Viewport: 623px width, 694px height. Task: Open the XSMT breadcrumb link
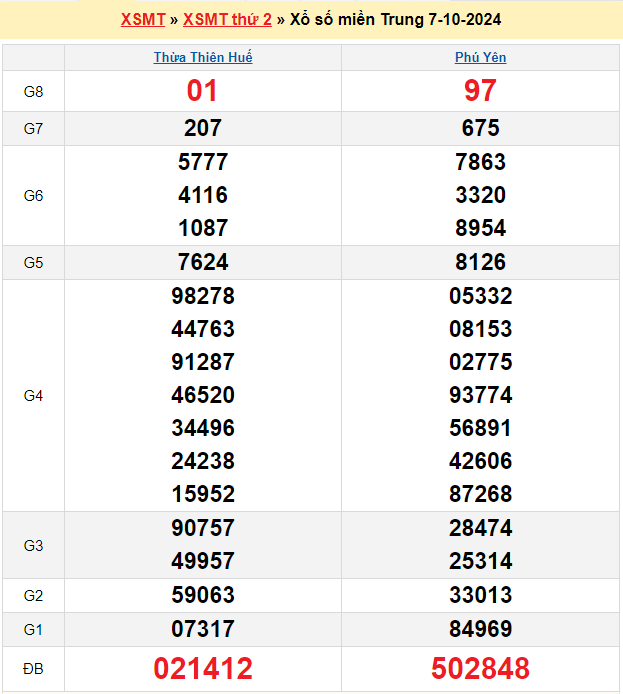[x=143, y=20]
